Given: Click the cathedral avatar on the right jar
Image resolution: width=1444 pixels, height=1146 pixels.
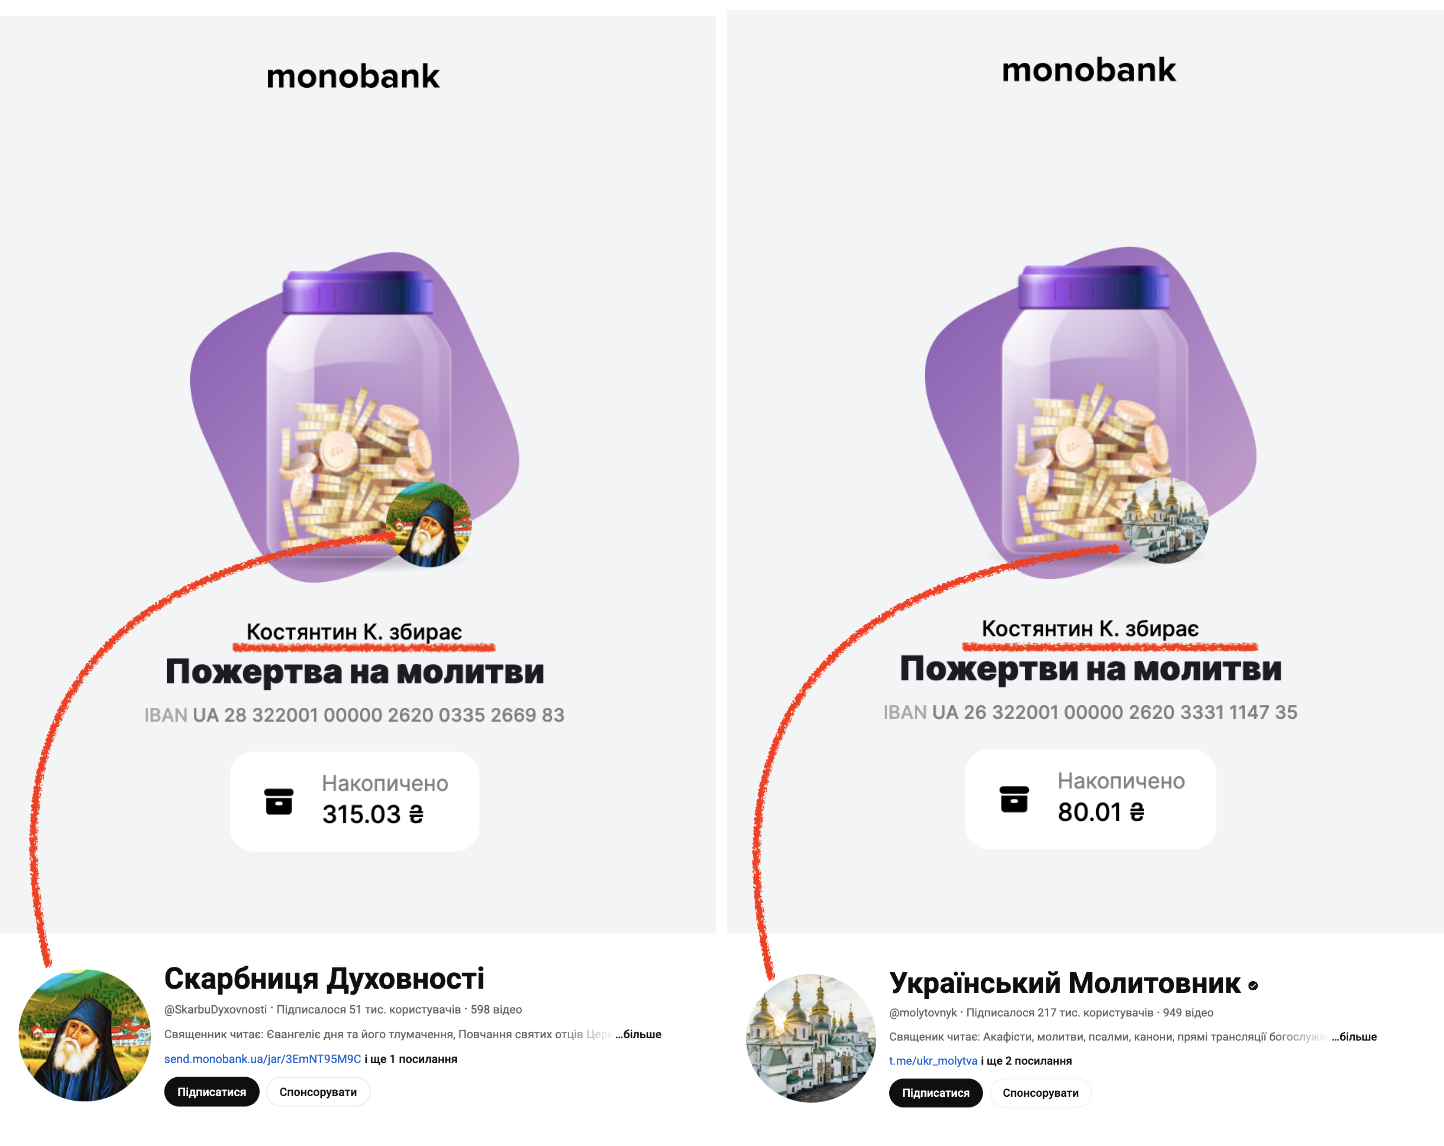Looking at the screenshot, I should tap(1165, 521).
